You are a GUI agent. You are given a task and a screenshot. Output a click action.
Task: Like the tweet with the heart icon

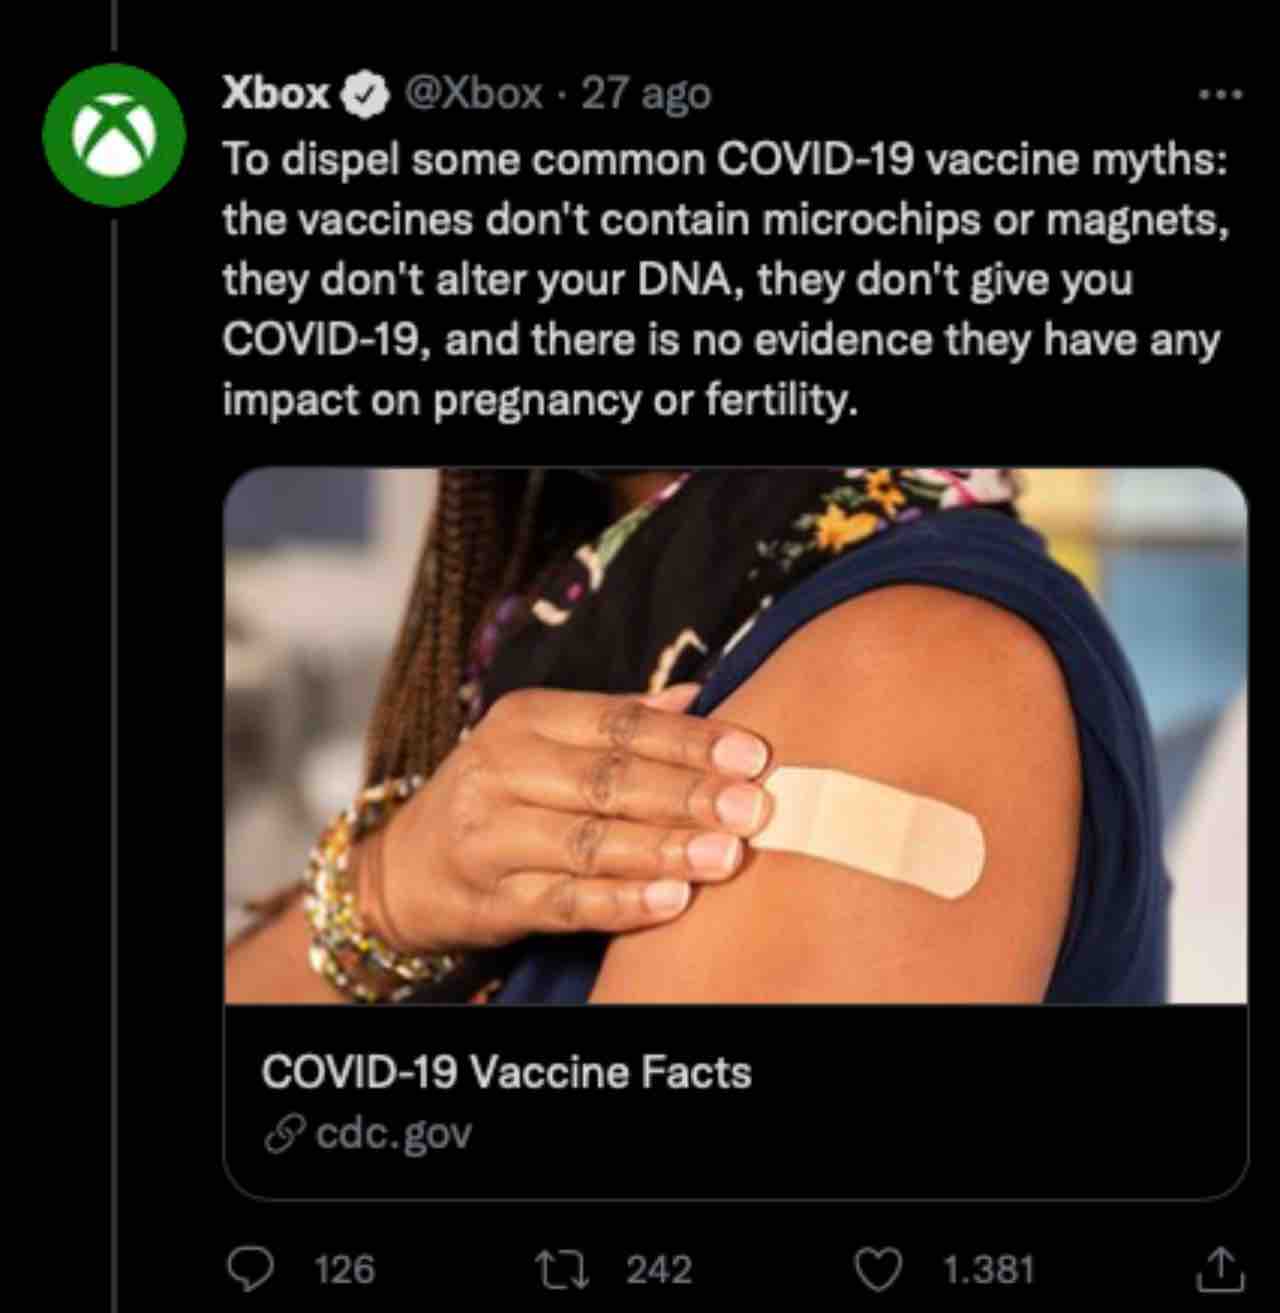(x=879, y=1269)
